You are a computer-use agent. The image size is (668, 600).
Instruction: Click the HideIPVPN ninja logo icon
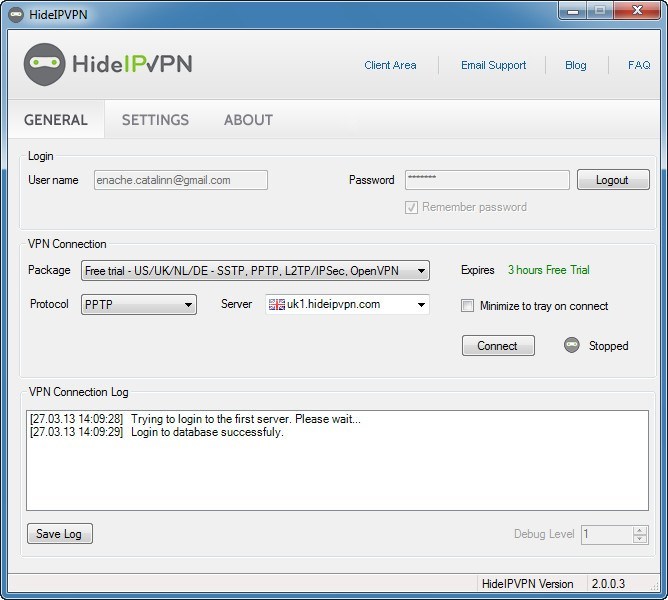pyautogui.click(x=45, y=64)
